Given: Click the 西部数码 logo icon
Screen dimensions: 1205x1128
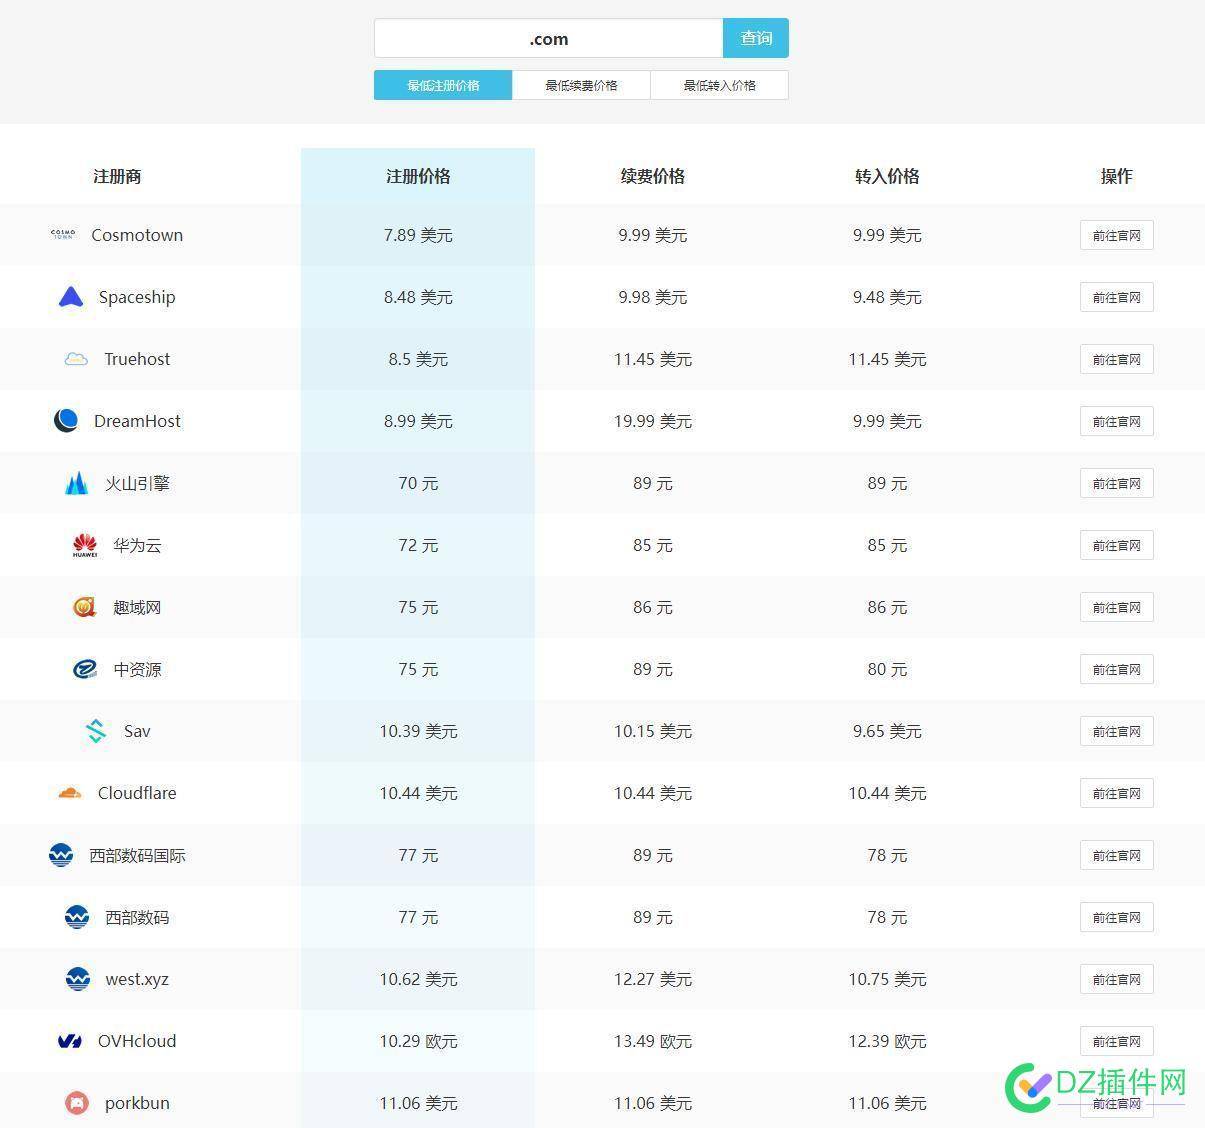Looking at the screenshot, I should coord(77,917).
